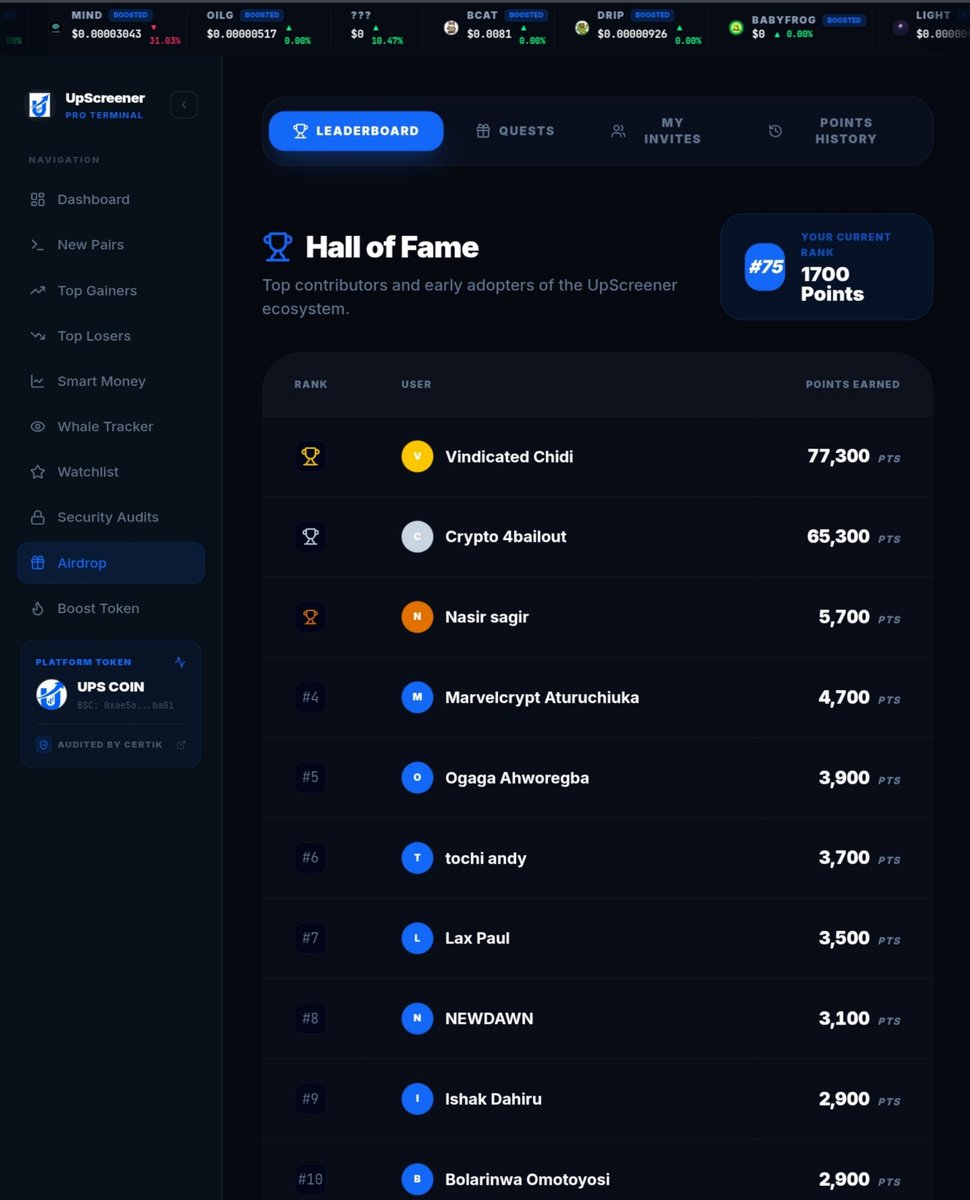Click the Top Gainers trending-up icon
Image resolution: width=970 pixels, height=1200 pixels.
[x=38, y=291]
